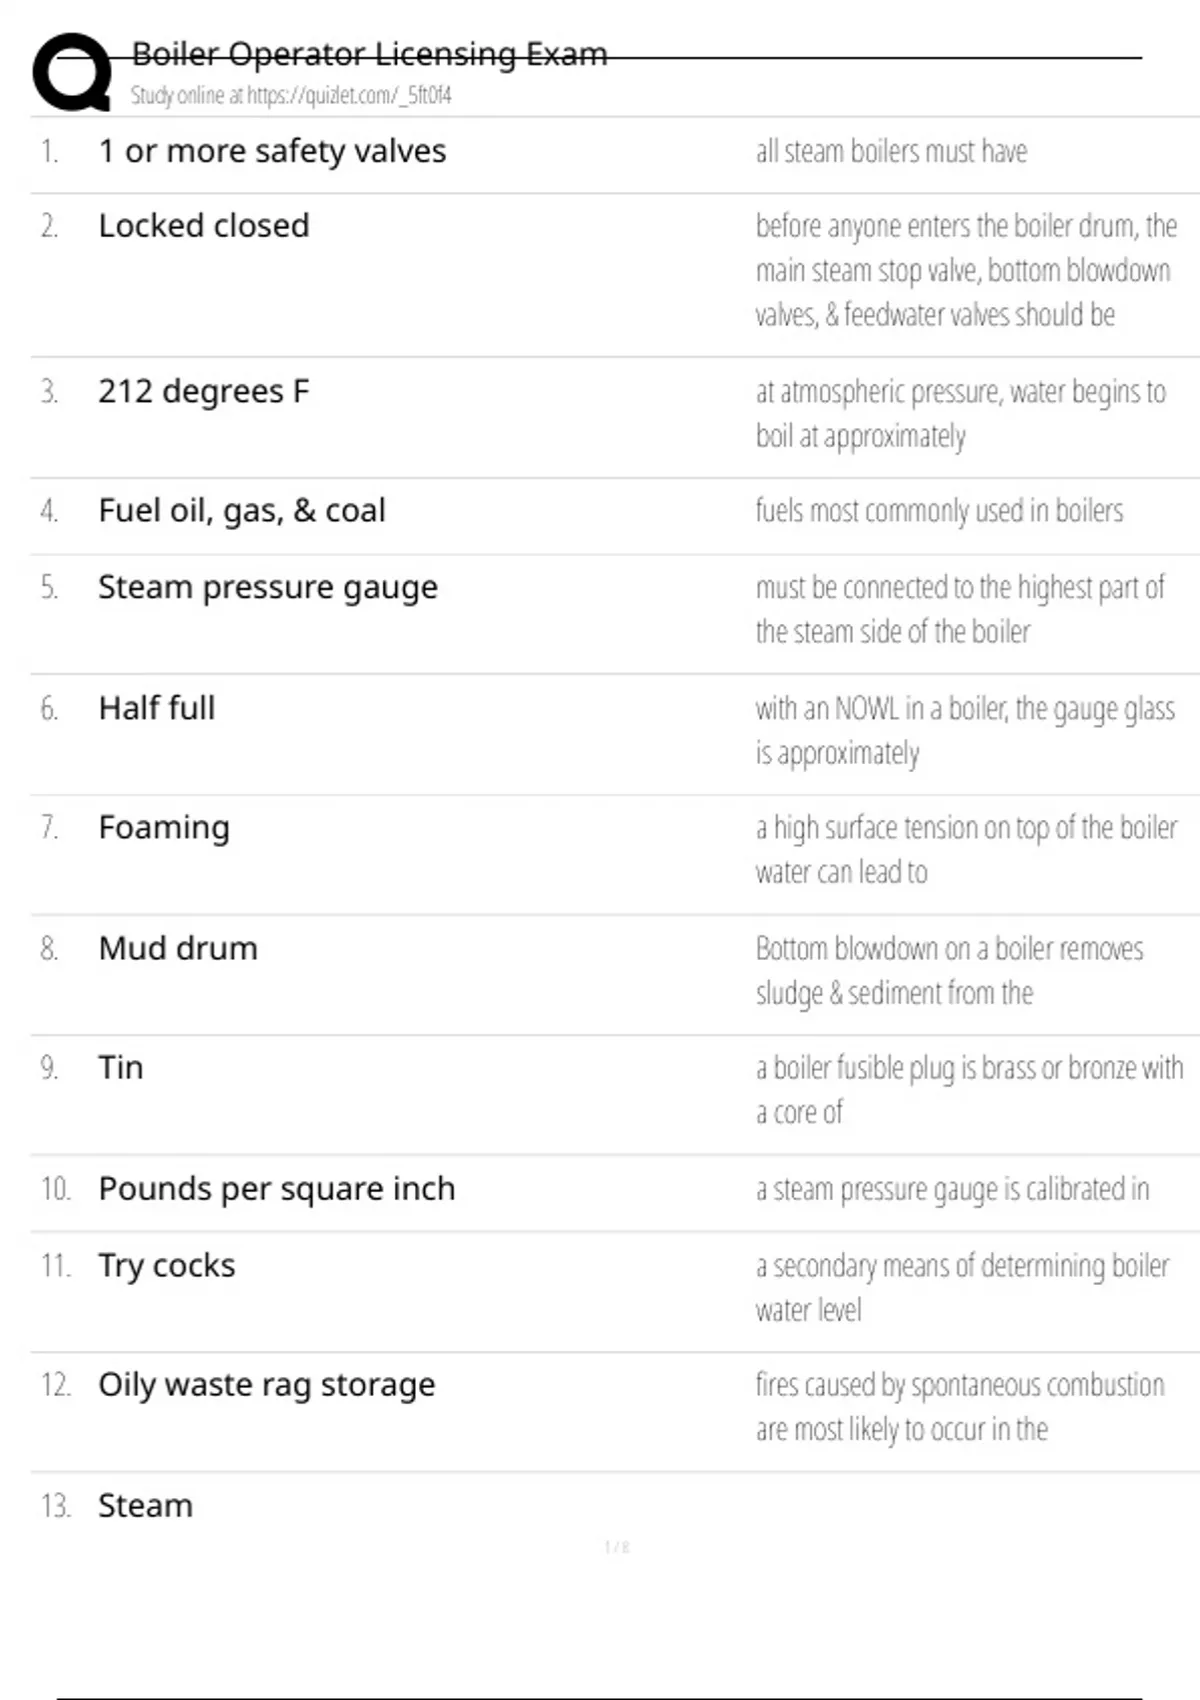Viewport: 1200px width, 1700px height.
Task: Click the "Oily waste rag storage" term
Action: tap(267, 1385)
